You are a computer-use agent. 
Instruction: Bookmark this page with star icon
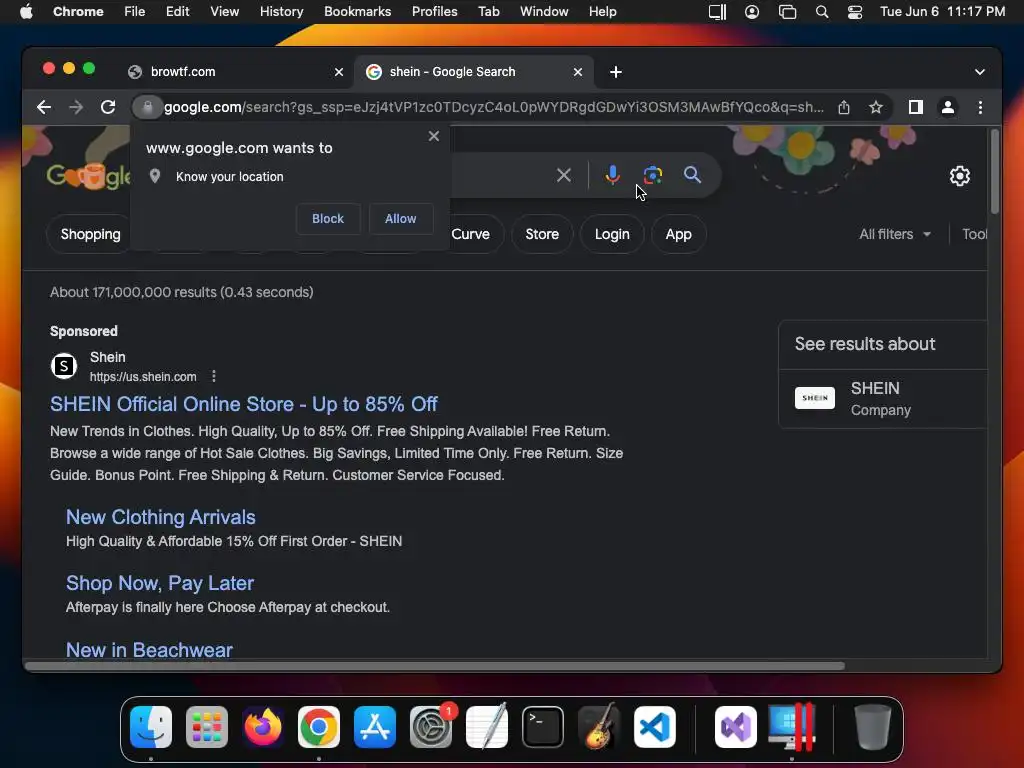tap(876, 107)
